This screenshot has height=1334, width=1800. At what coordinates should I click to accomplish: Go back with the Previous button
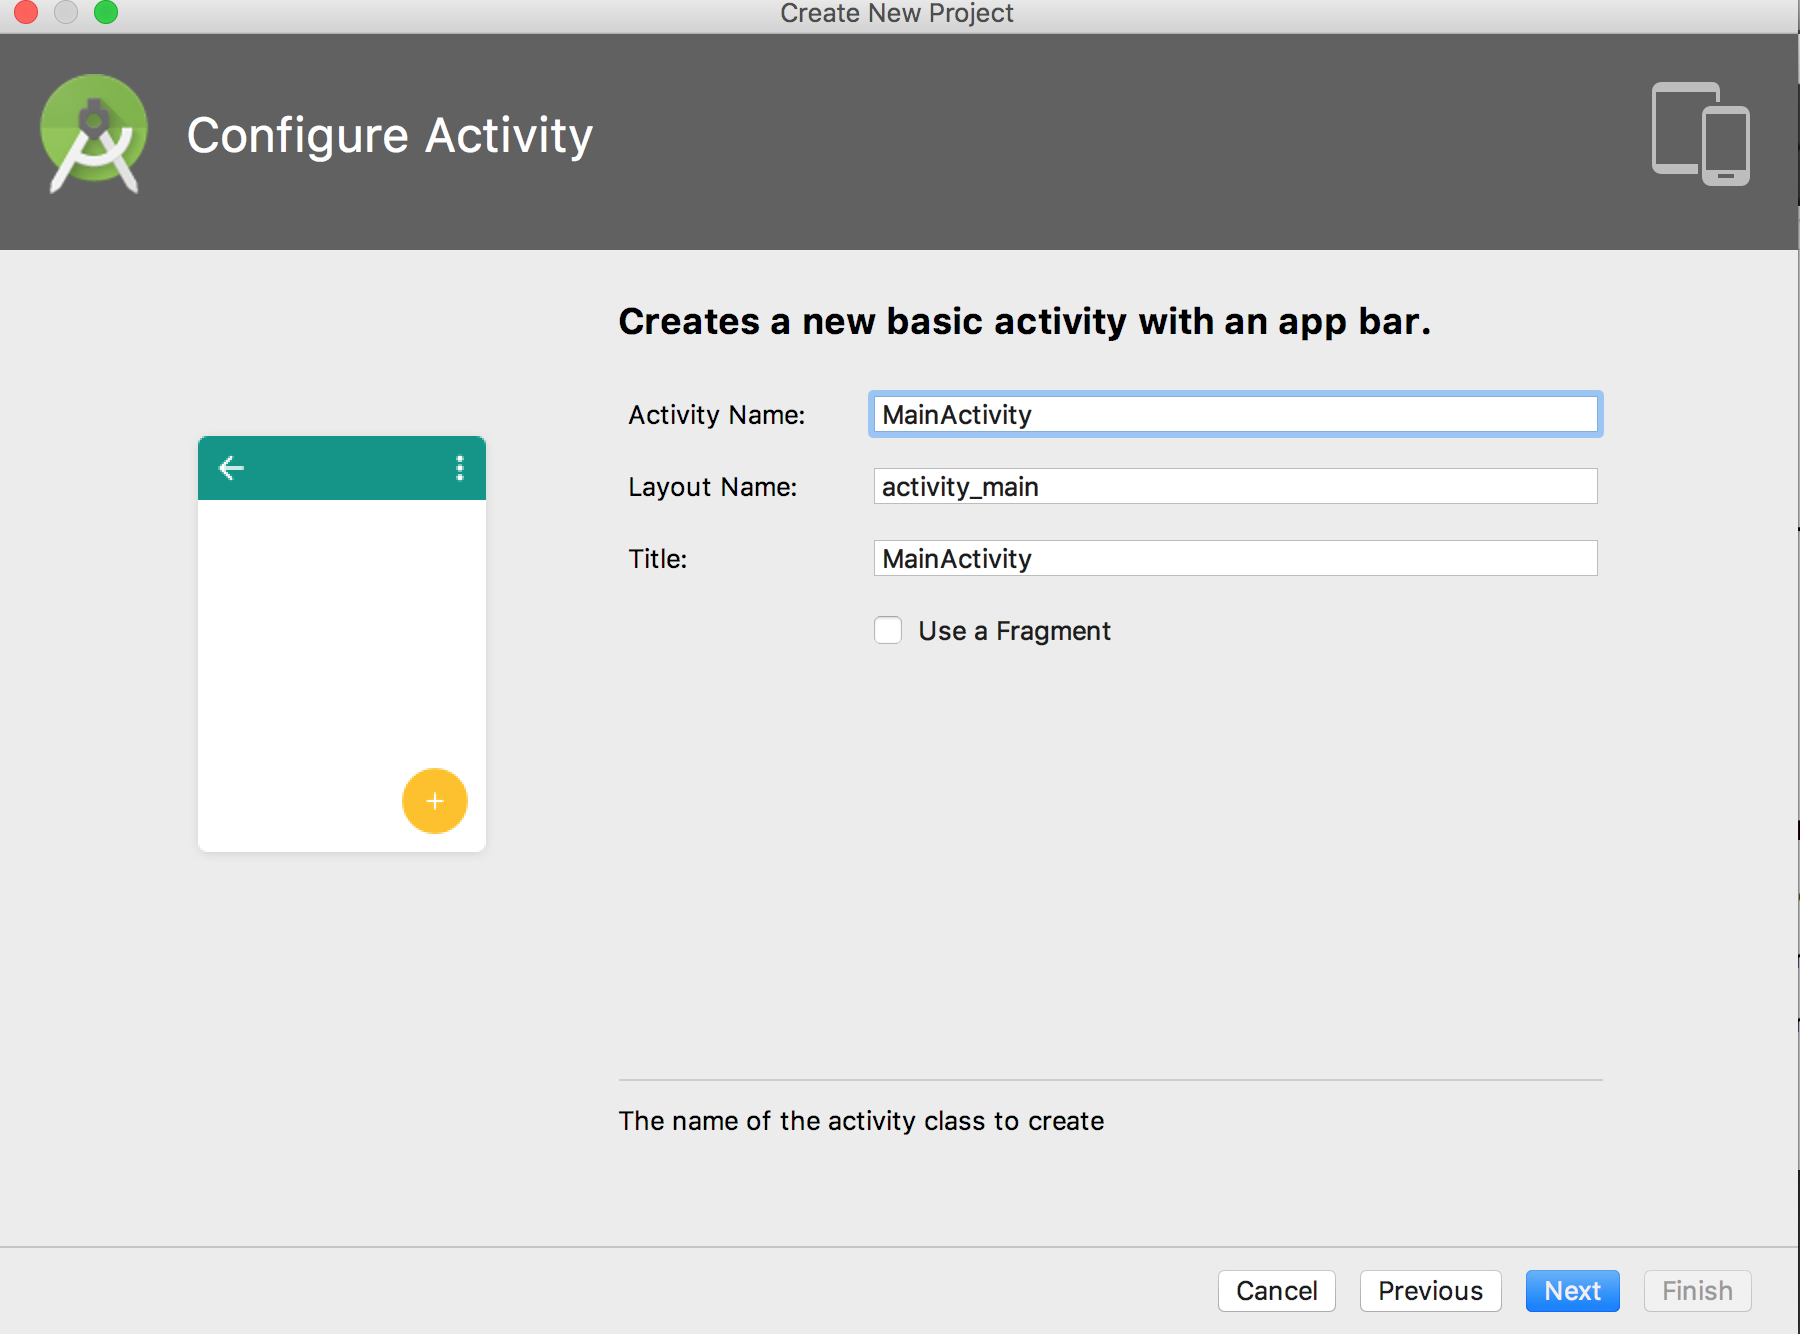click(1430, 1291)
